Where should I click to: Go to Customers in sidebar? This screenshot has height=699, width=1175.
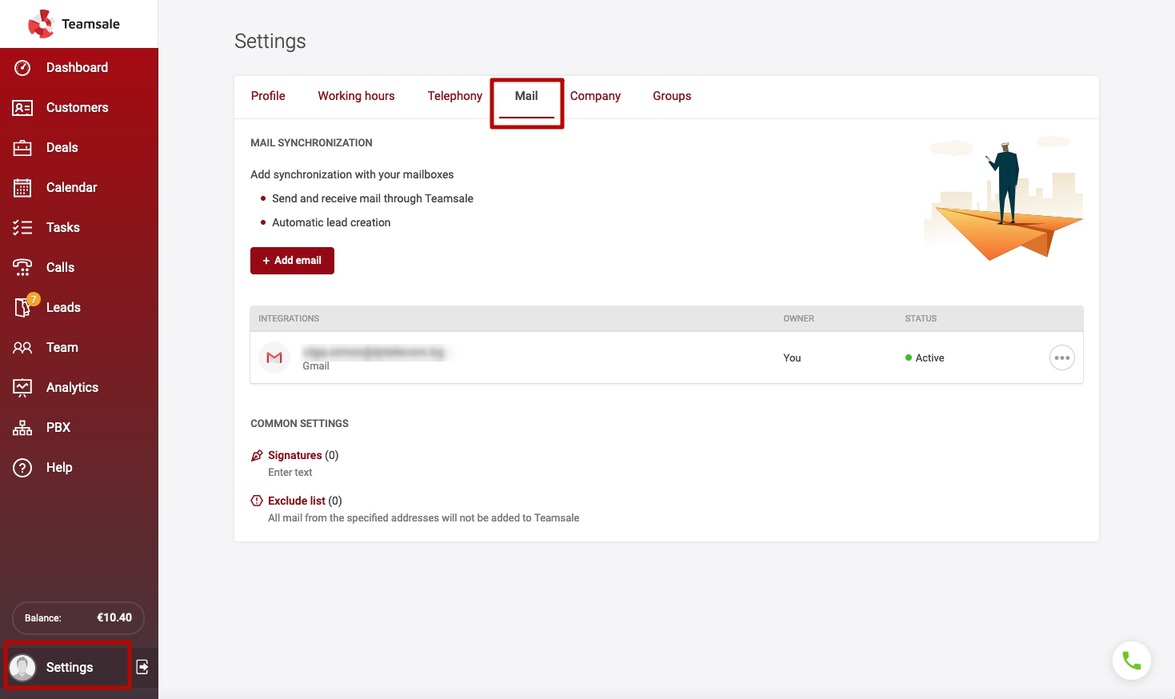[77, 108]
